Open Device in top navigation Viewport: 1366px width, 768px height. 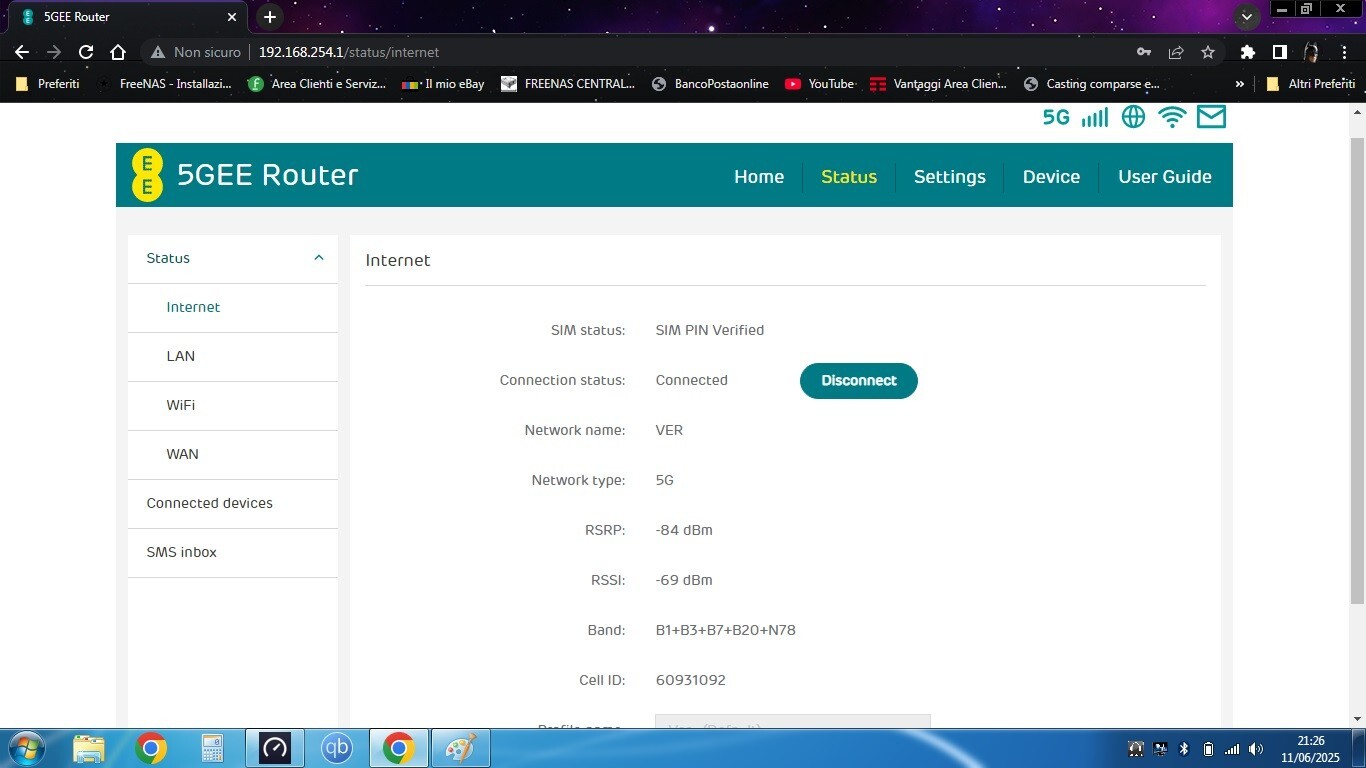[1051, 176]
